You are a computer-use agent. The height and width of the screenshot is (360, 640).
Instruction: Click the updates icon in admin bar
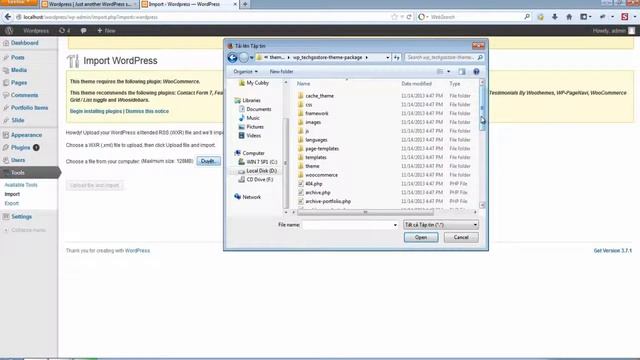click(x=64, y=31)
